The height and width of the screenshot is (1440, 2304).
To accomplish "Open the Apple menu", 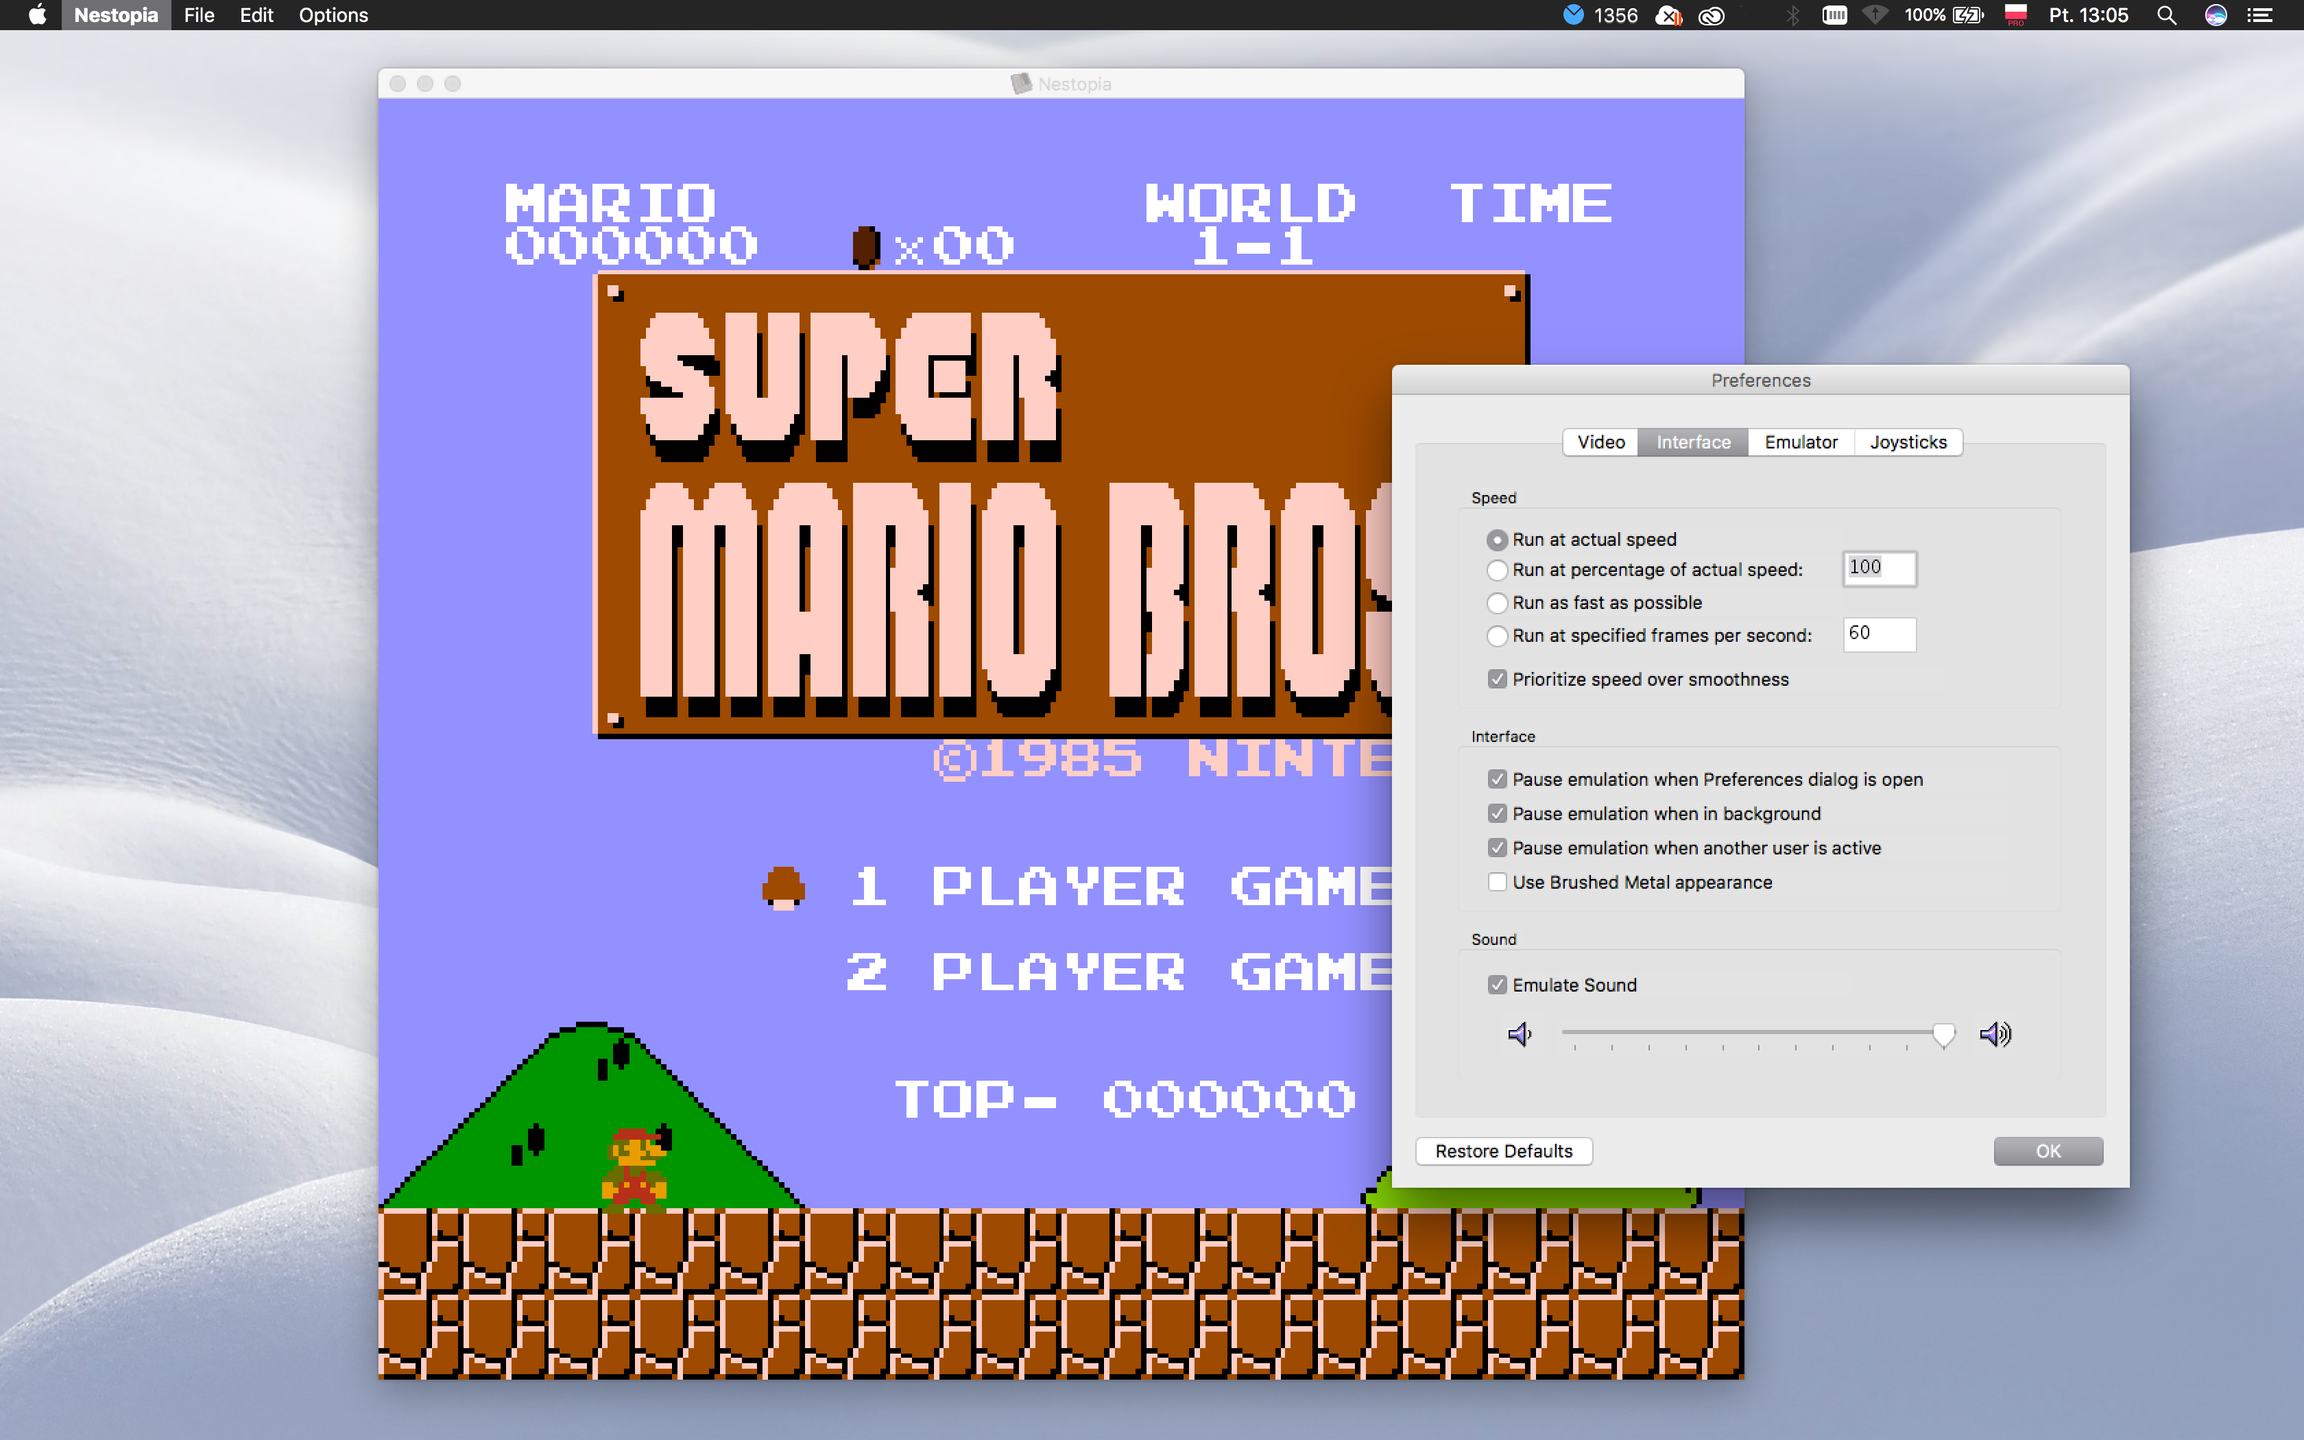I will tap(37, 15).
